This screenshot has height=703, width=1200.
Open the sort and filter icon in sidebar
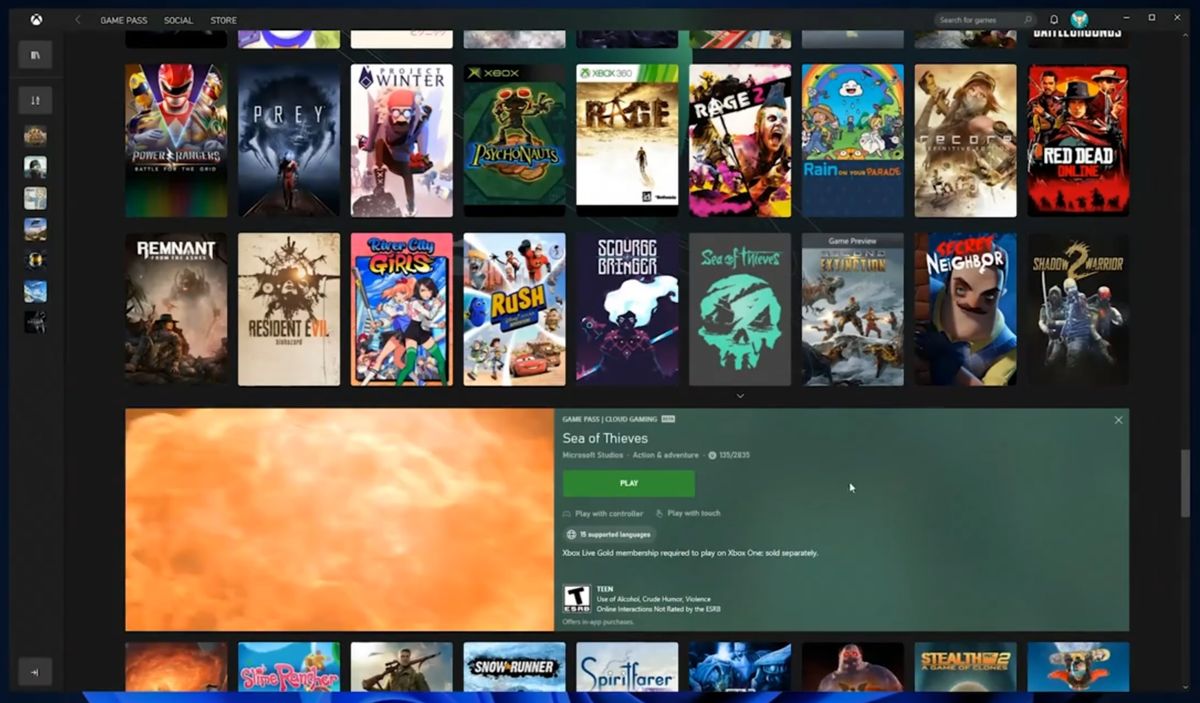pos(36,100)
